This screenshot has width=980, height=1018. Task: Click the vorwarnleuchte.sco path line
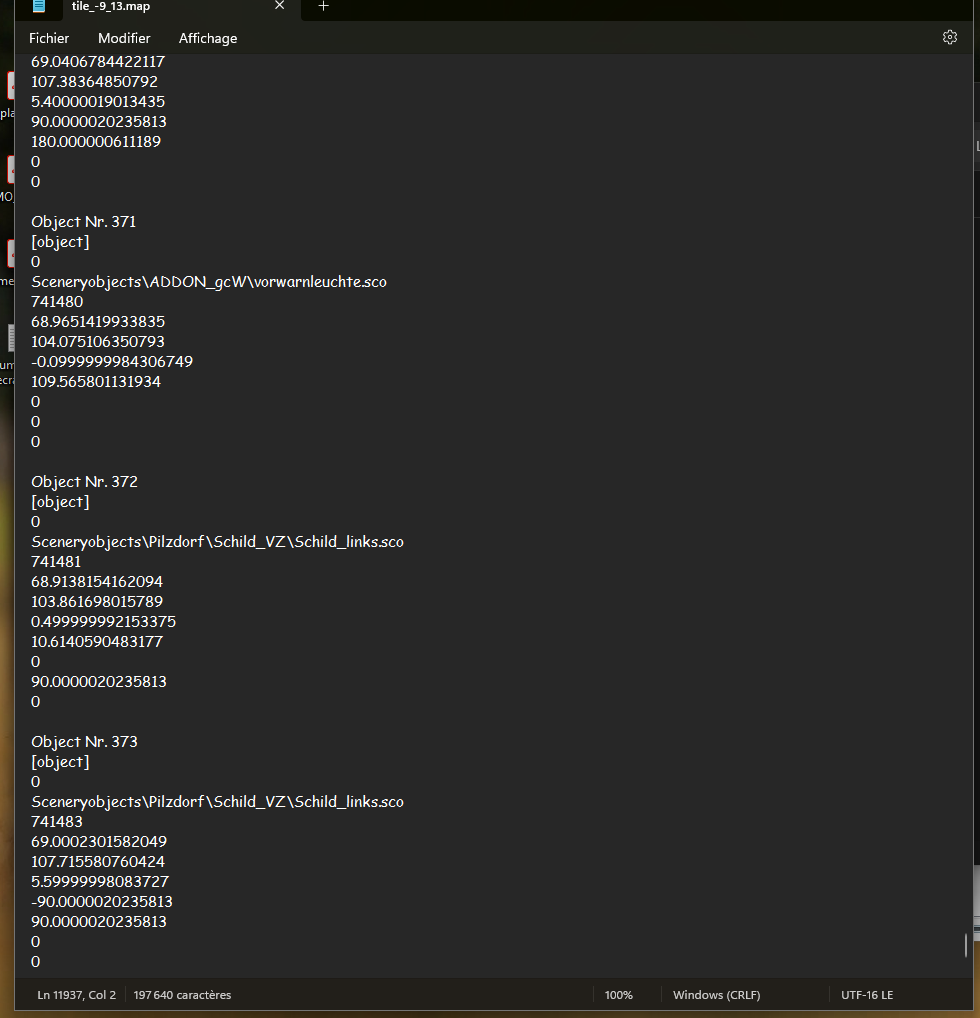208,282
